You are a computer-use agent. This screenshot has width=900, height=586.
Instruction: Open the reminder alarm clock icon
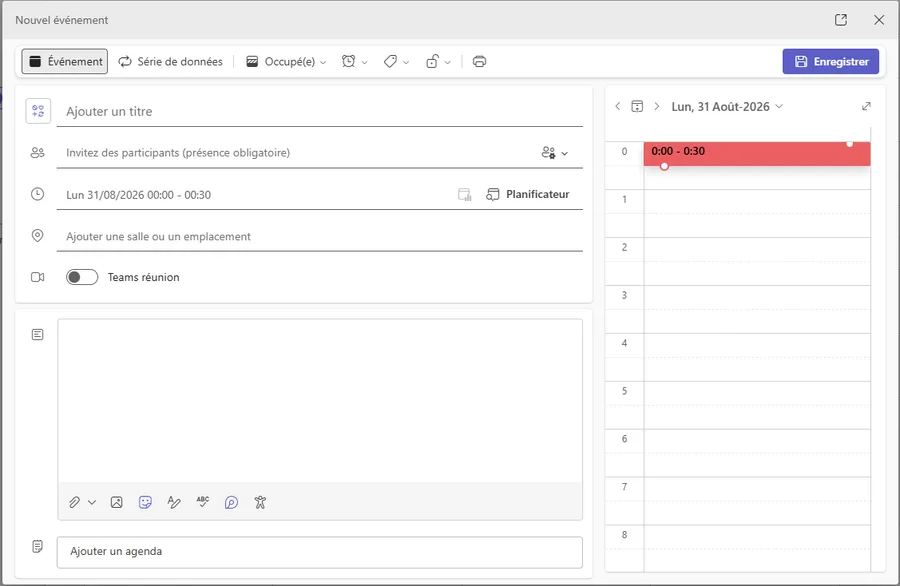tap(348, 61)
